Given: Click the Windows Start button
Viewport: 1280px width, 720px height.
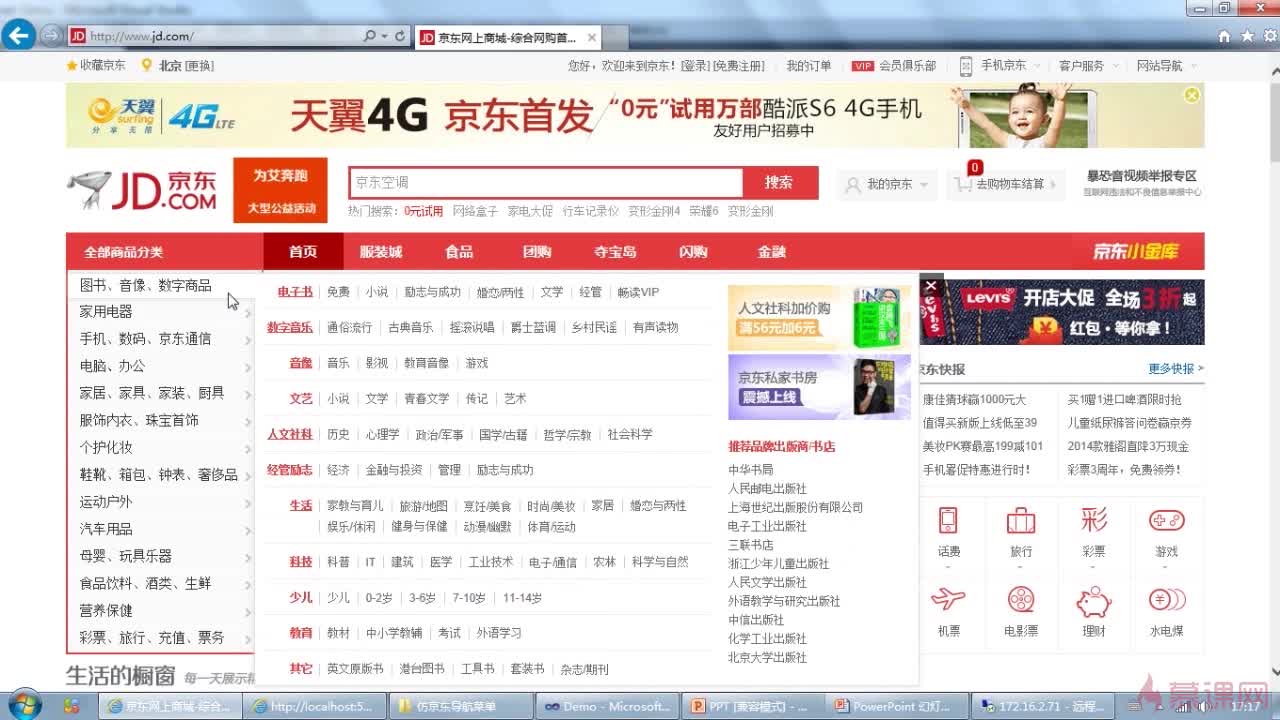Looking at the screenshot, I should [22, 705].
